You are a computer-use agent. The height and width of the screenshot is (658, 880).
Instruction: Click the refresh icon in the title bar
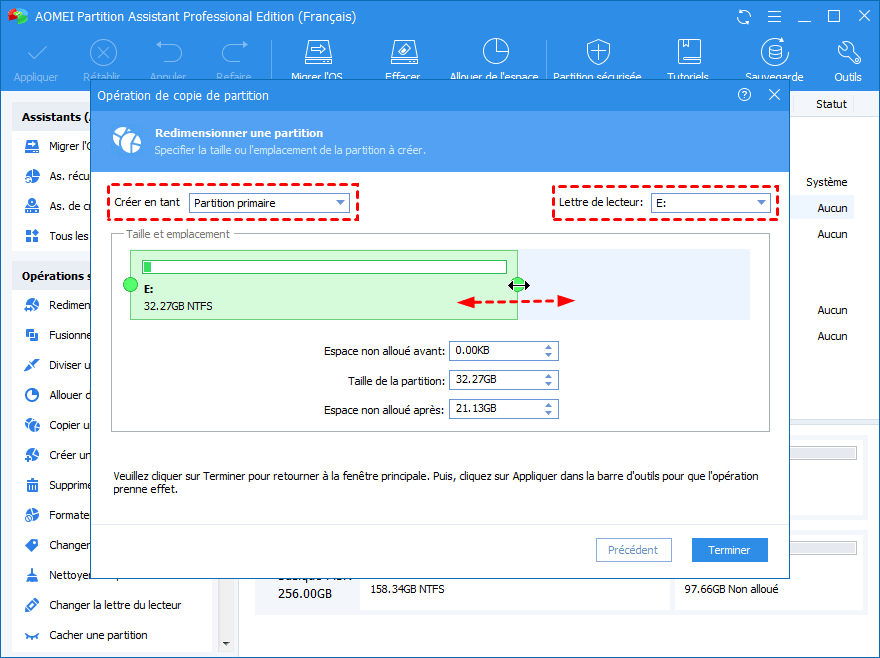[744, 17]
